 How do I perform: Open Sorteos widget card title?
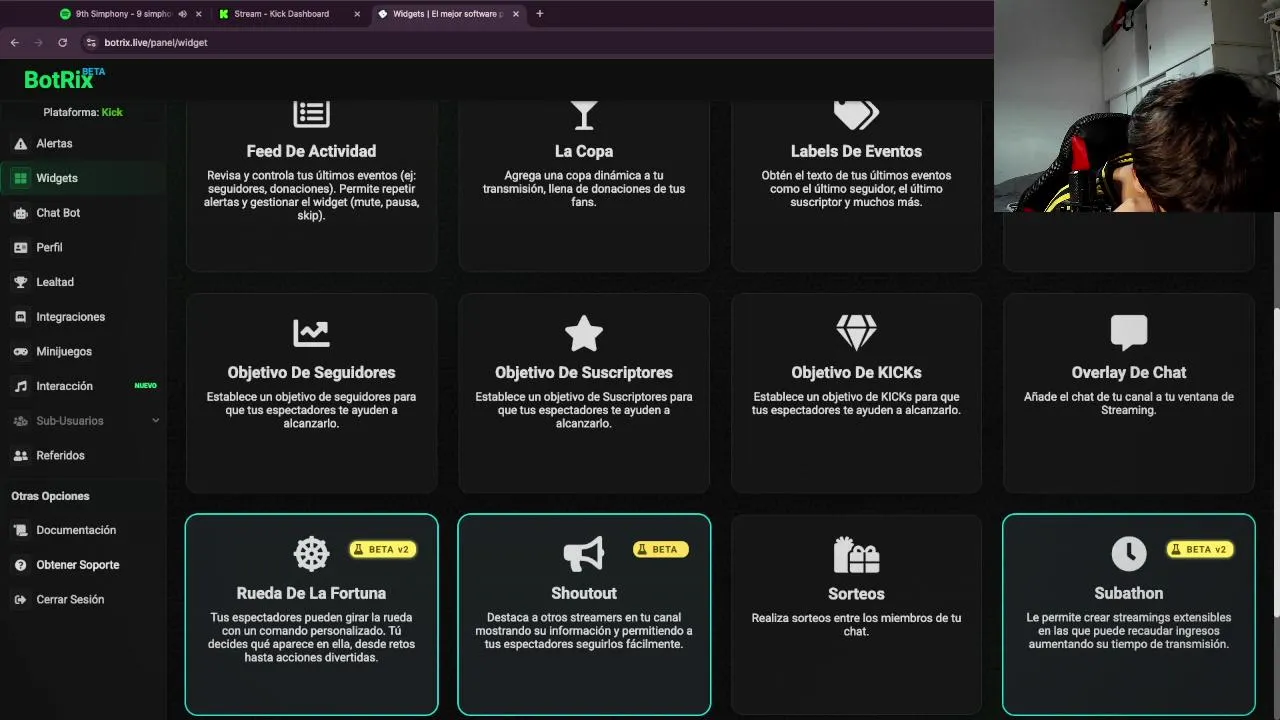pos(856,594)
